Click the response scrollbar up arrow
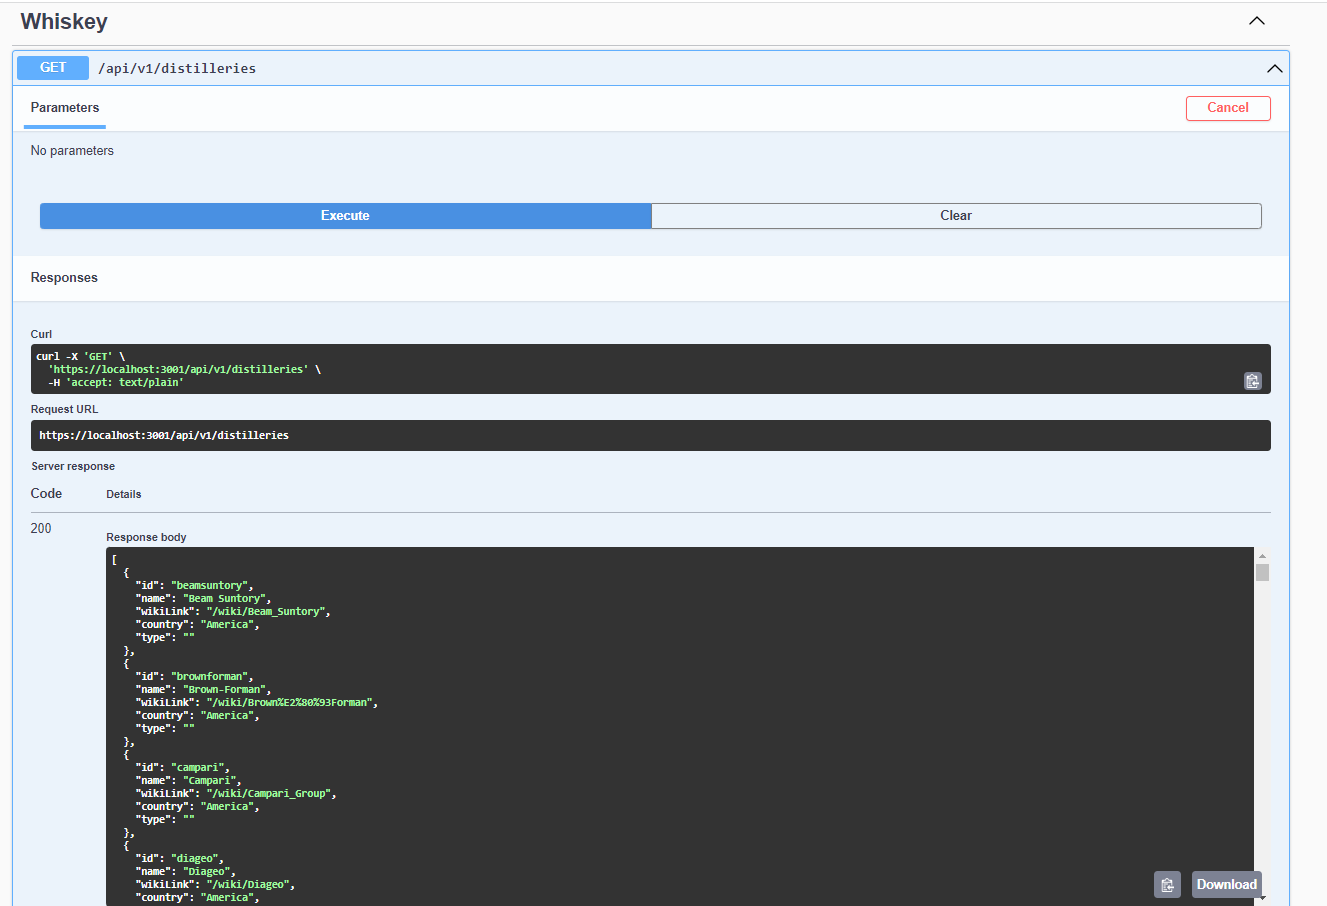The height and width of the screenshot is (906, 1327). click(x=1262, y=556)
